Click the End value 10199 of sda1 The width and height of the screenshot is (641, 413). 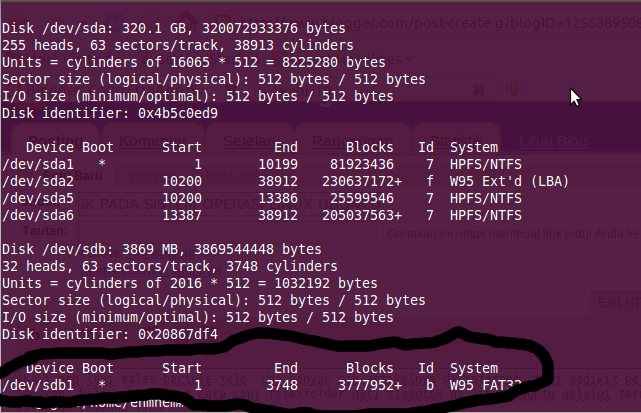pyautogui.click(x=278, y=164)
